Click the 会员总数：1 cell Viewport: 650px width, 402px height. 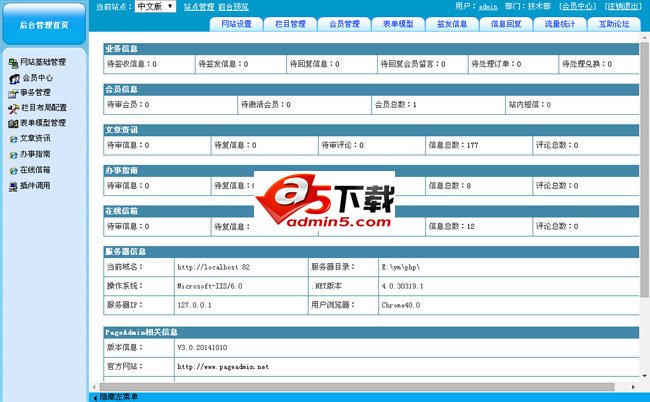pyautogui.click(x=438, y=105)
